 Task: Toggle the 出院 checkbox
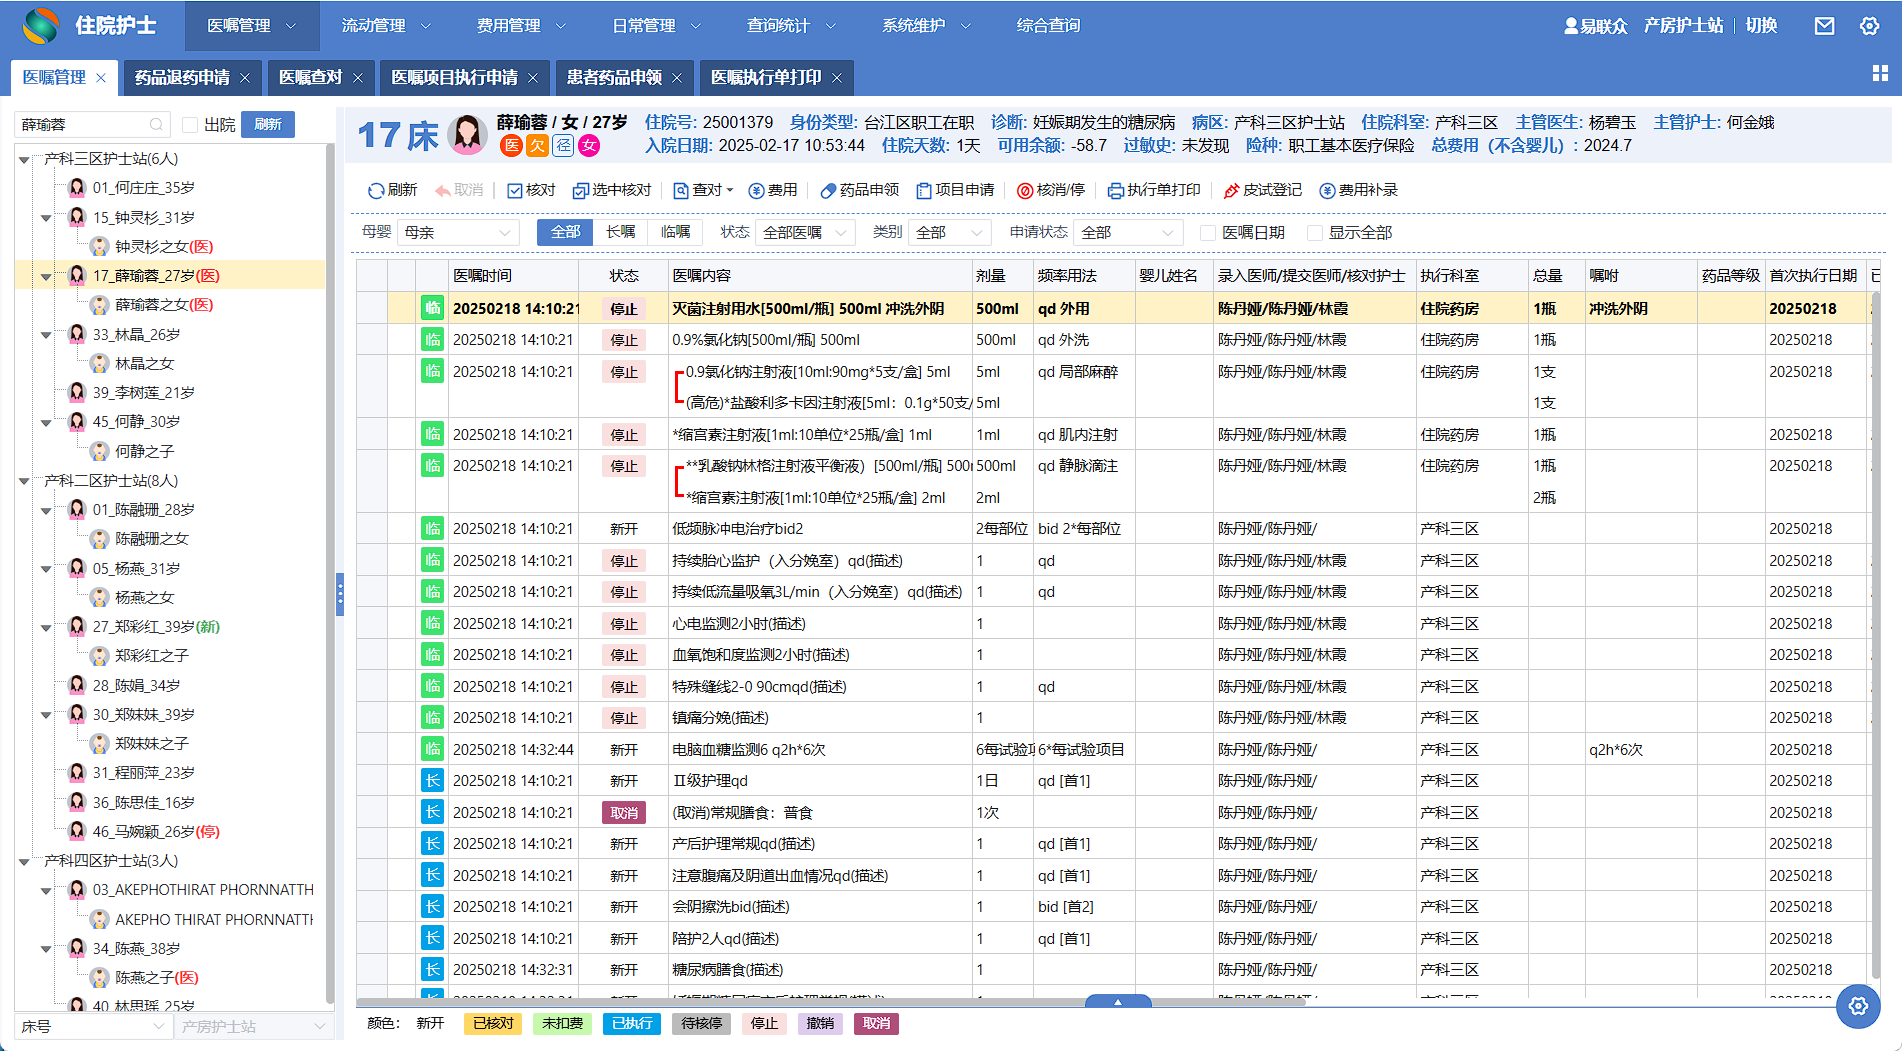(x=190, y=125)
